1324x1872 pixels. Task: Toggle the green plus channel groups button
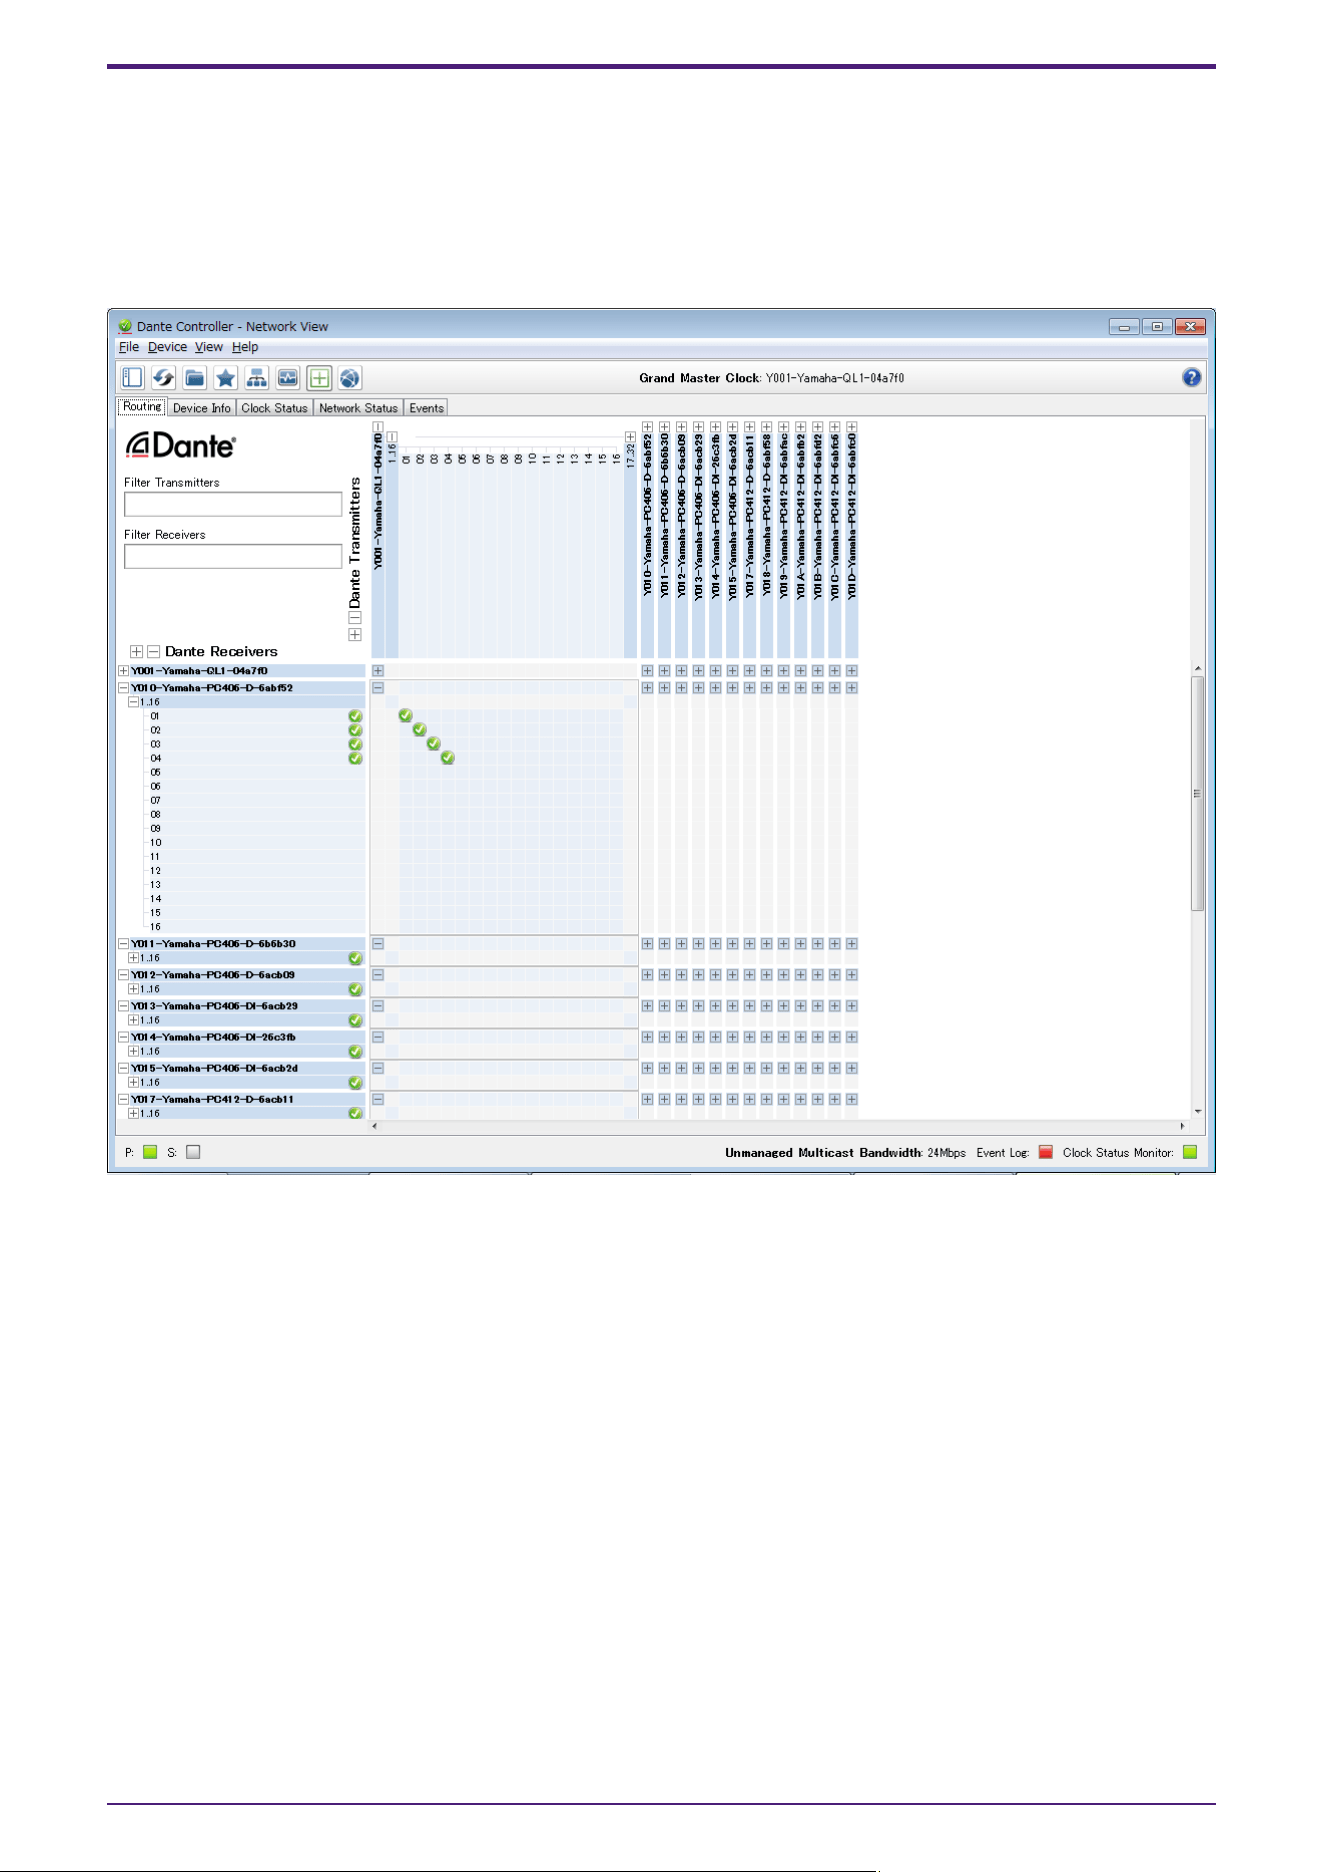point(319,378)
